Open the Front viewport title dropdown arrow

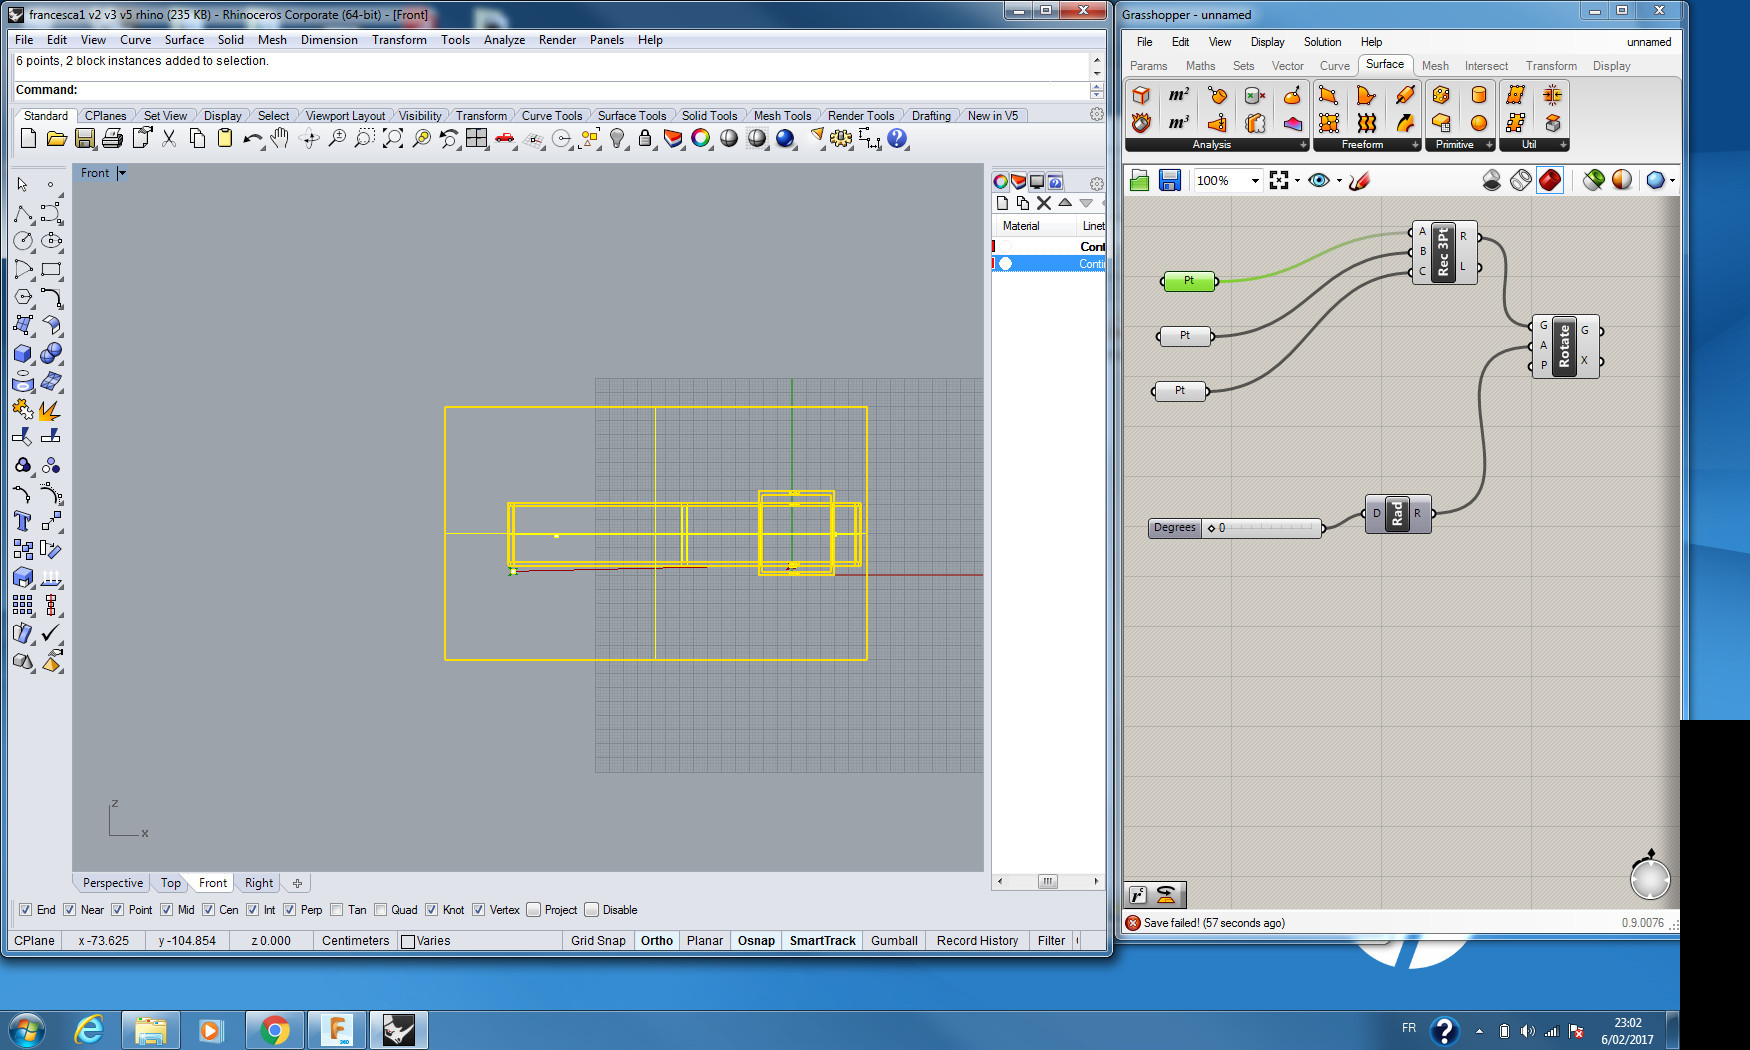122,173
